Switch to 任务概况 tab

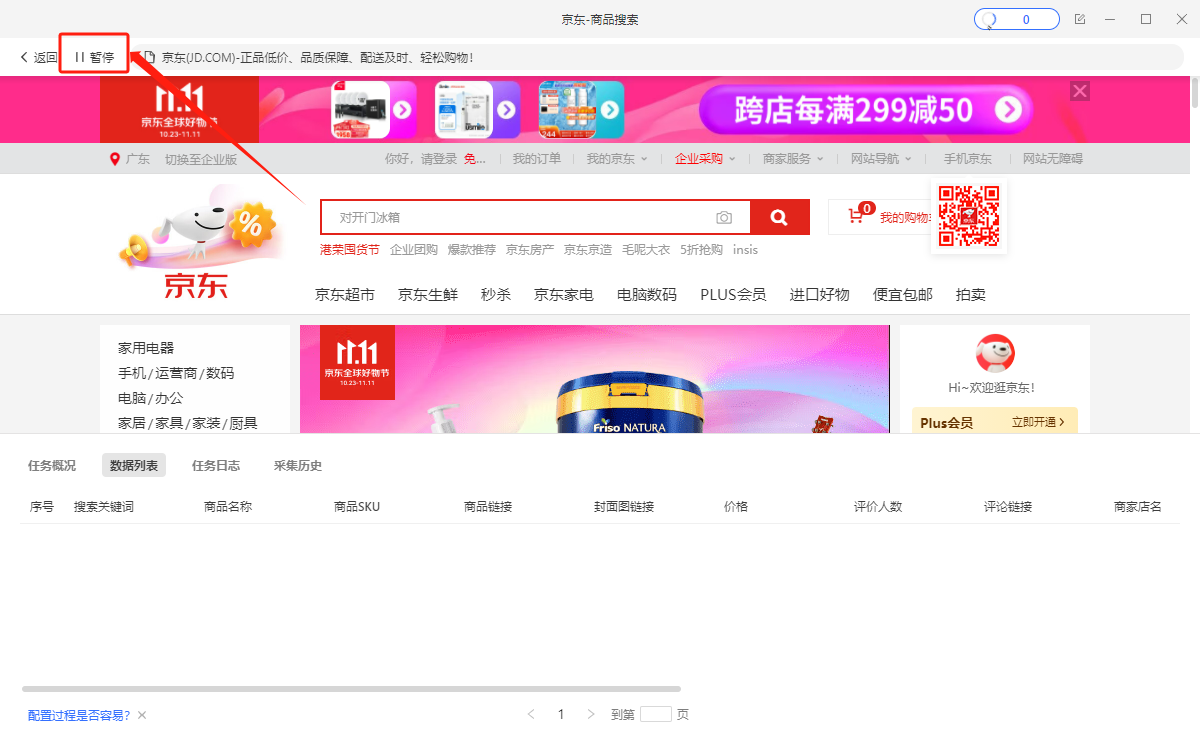(x=52, y=465)
